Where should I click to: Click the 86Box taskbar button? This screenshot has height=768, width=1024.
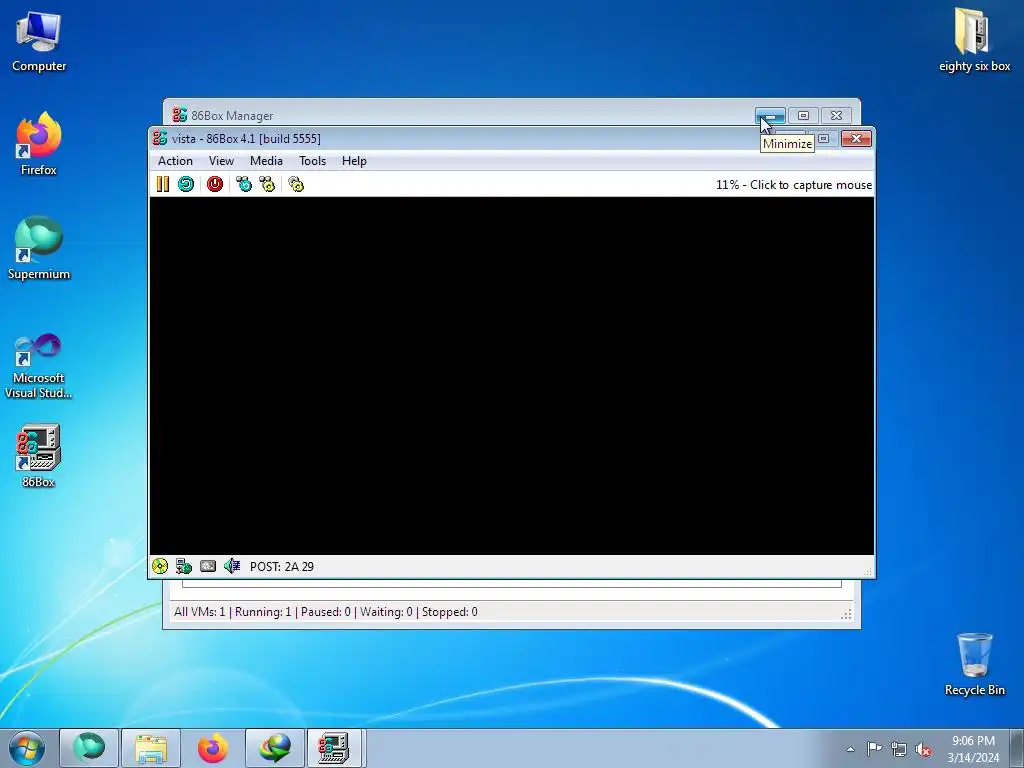[x=334, y=748]
